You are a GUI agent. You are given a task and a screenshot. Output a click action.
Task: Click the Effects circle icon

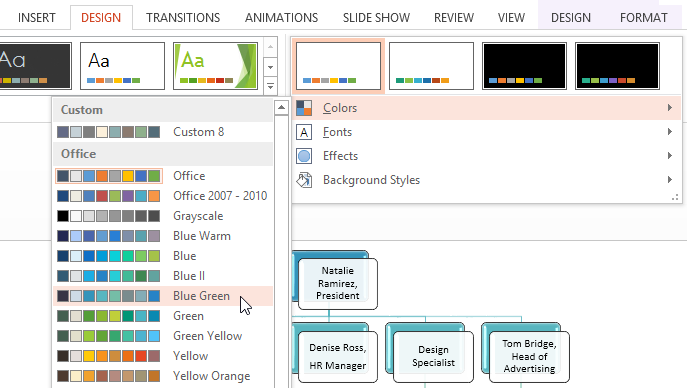point(304,156)
